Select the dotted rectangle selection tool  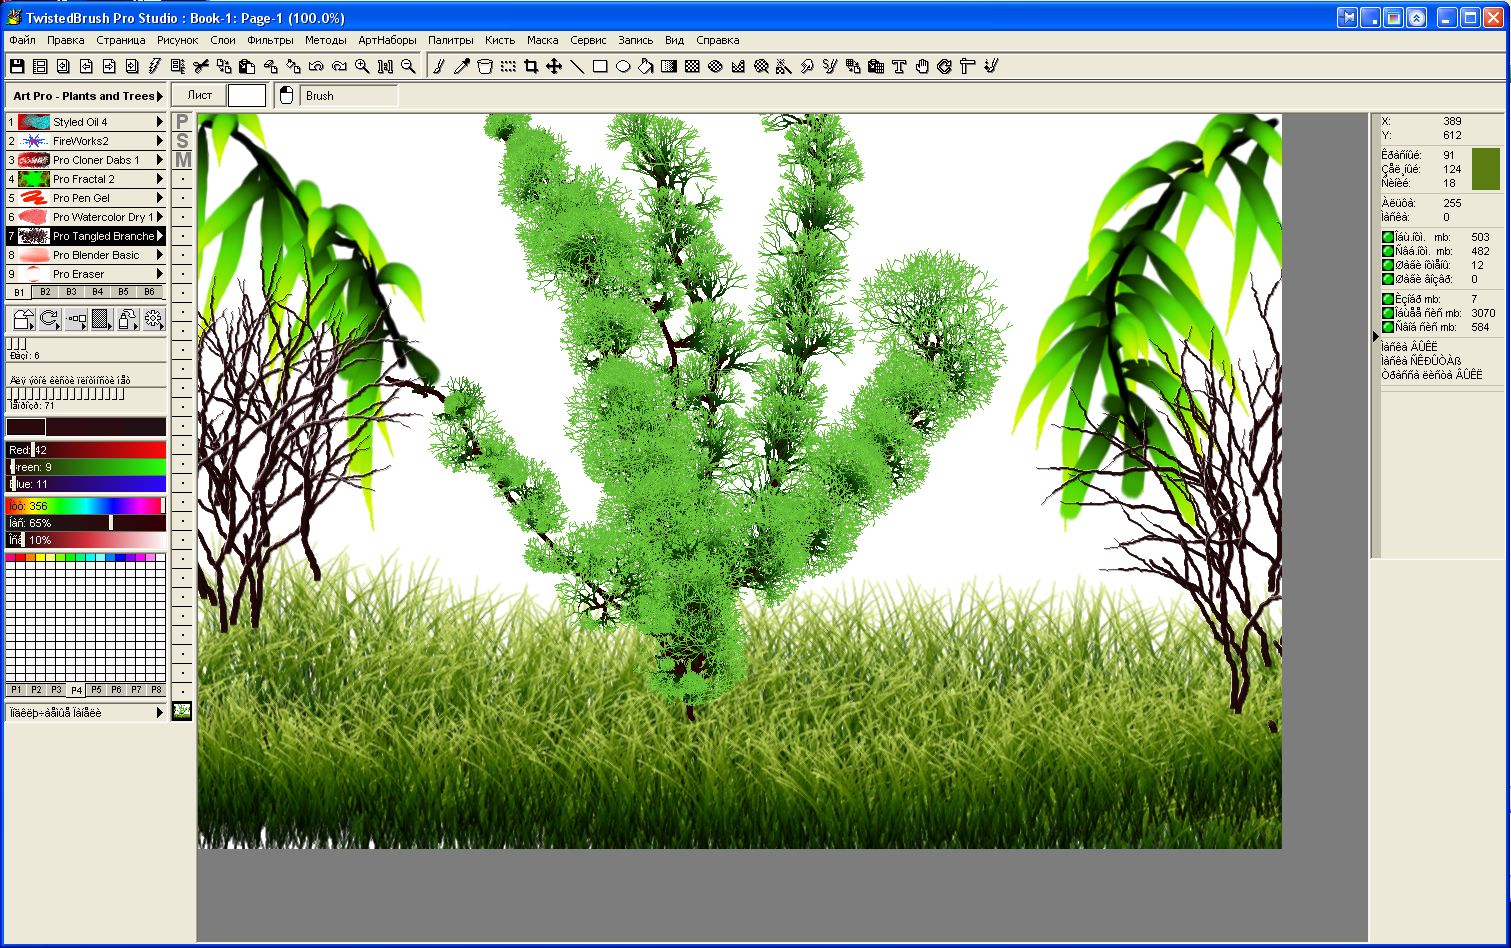pyautogui.click(x=508, y=66)
